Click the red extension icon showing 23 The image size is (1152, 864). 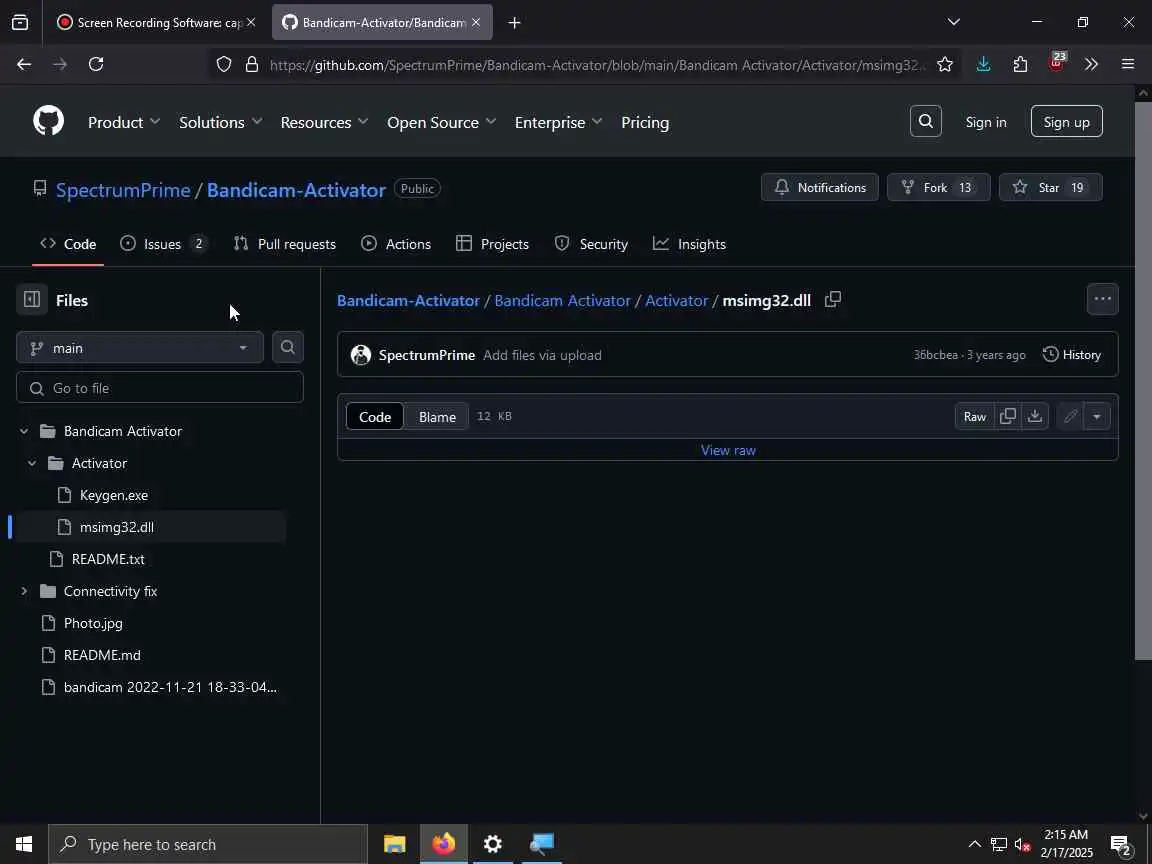click(1056, 63)
